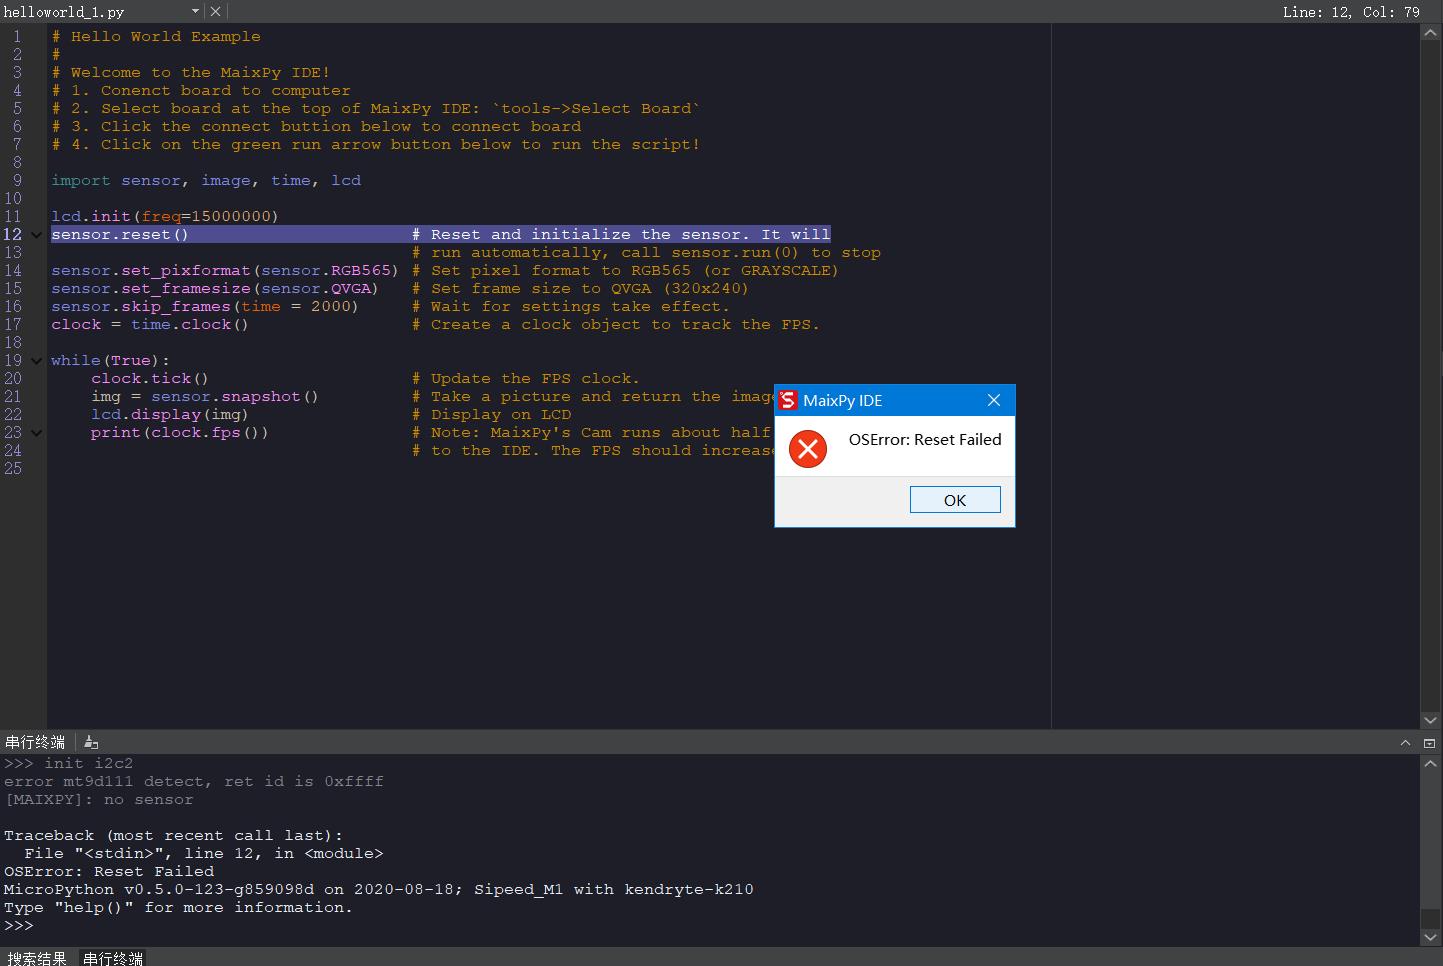
Task: Click the highlighted sensor.reset() code
Action: tap(120, 234)
